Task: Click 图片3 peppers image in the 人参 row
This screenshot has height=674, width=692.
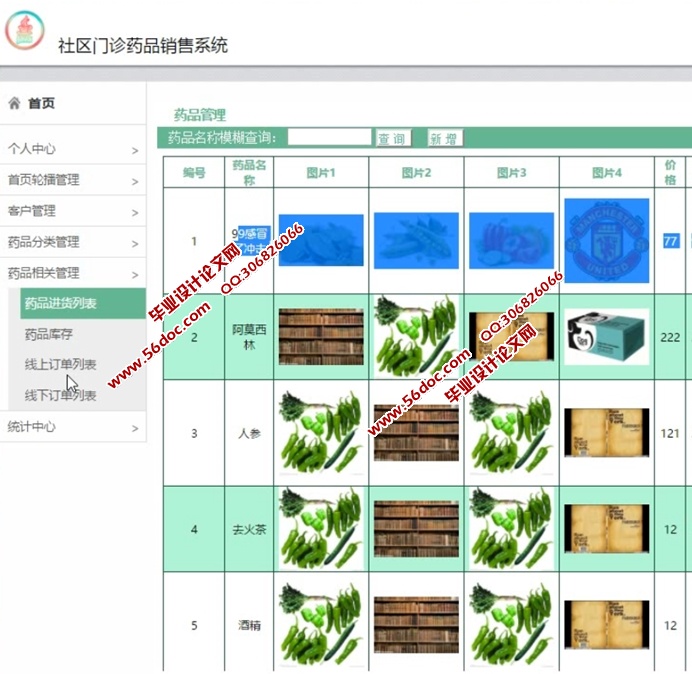Action: click(x=511, y=433)
